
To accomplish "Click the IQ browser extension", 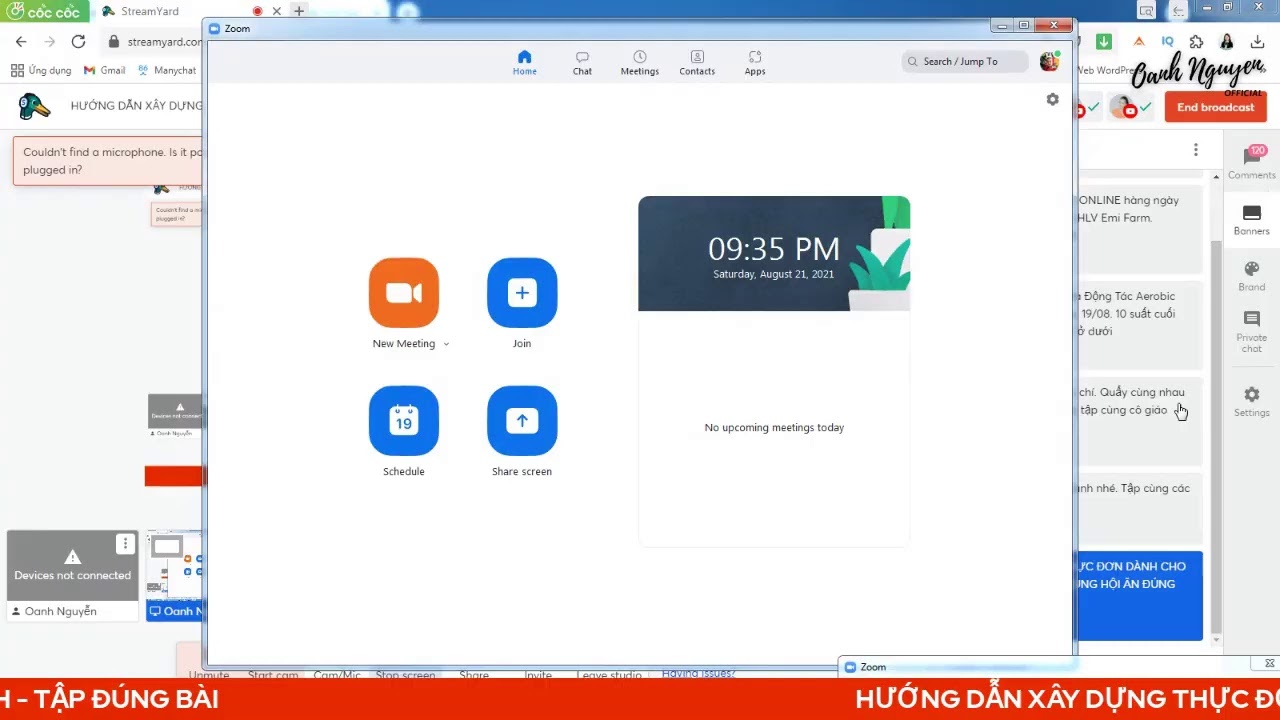I will [x=1167, y=41].
